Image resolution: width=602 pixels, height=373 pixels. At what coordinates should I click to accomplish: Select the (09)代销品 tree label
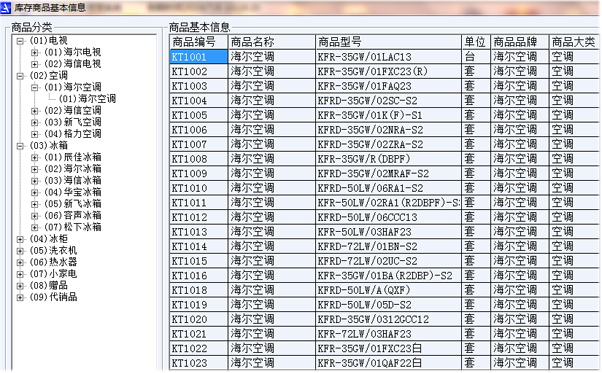53,297
